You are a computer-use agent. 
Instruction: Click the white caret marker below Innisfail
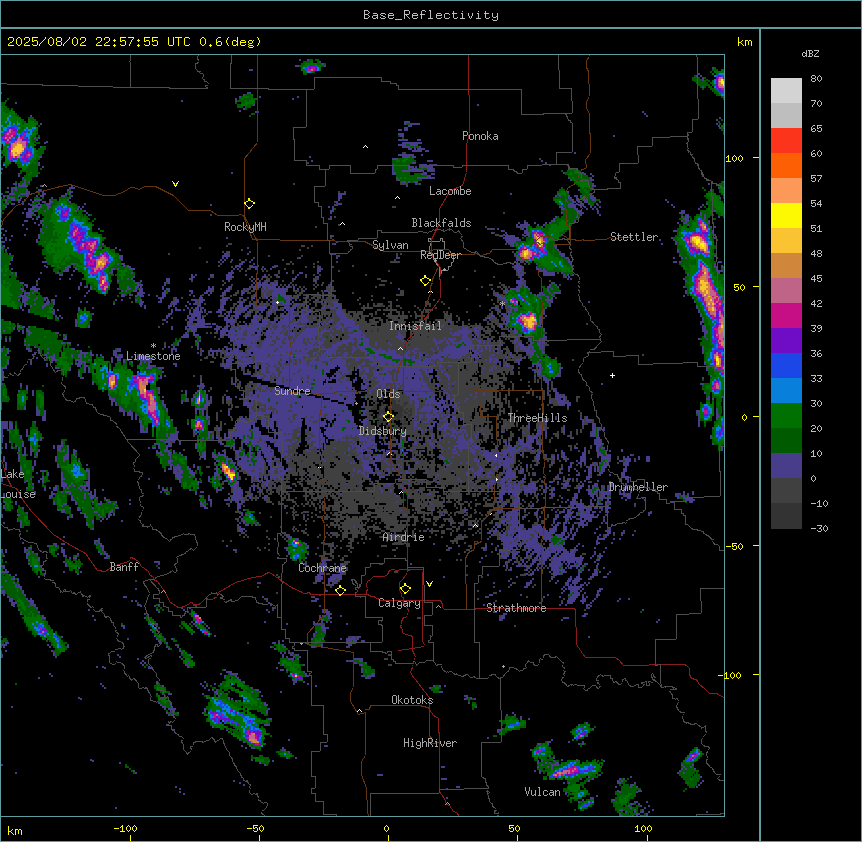[400, 348]
